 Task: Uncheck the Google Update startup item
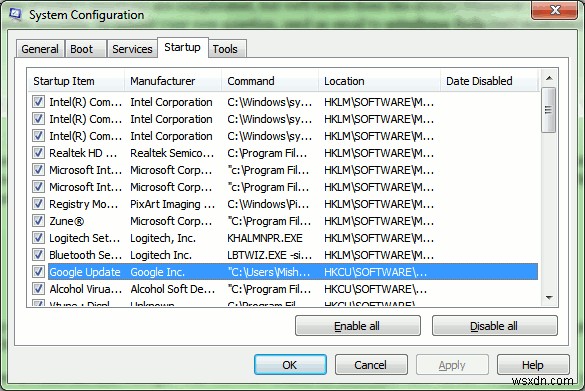[38, 271]
